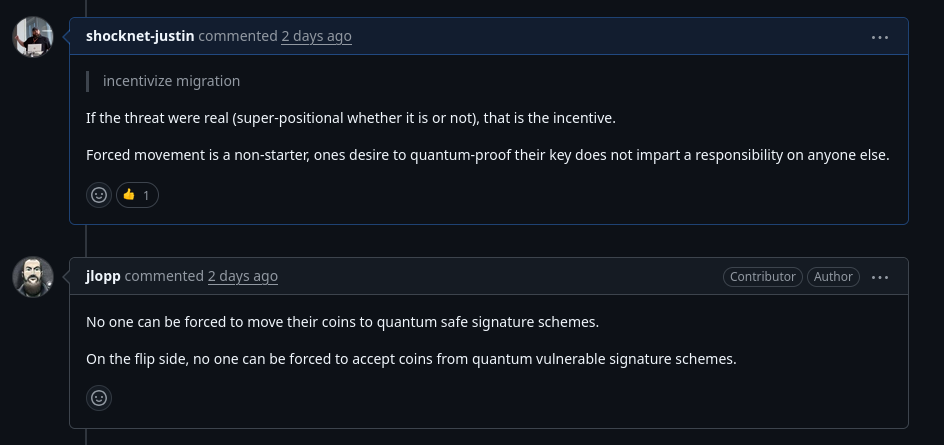Open the three-dot menu on shocknet-justin's comment
This screenshot has width=944, height=445.
pyautogui.click(x=880, y=37)
